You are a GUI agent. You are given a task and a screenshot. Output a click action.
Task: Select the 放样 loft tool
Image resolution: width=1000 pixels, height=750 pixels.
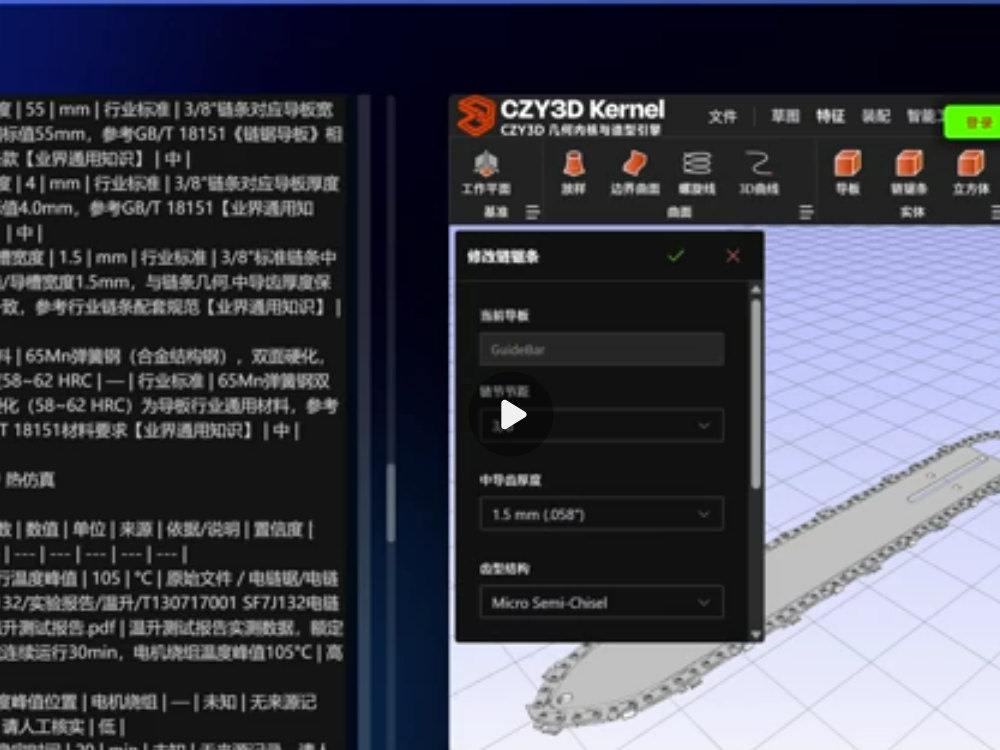(573, 173)
